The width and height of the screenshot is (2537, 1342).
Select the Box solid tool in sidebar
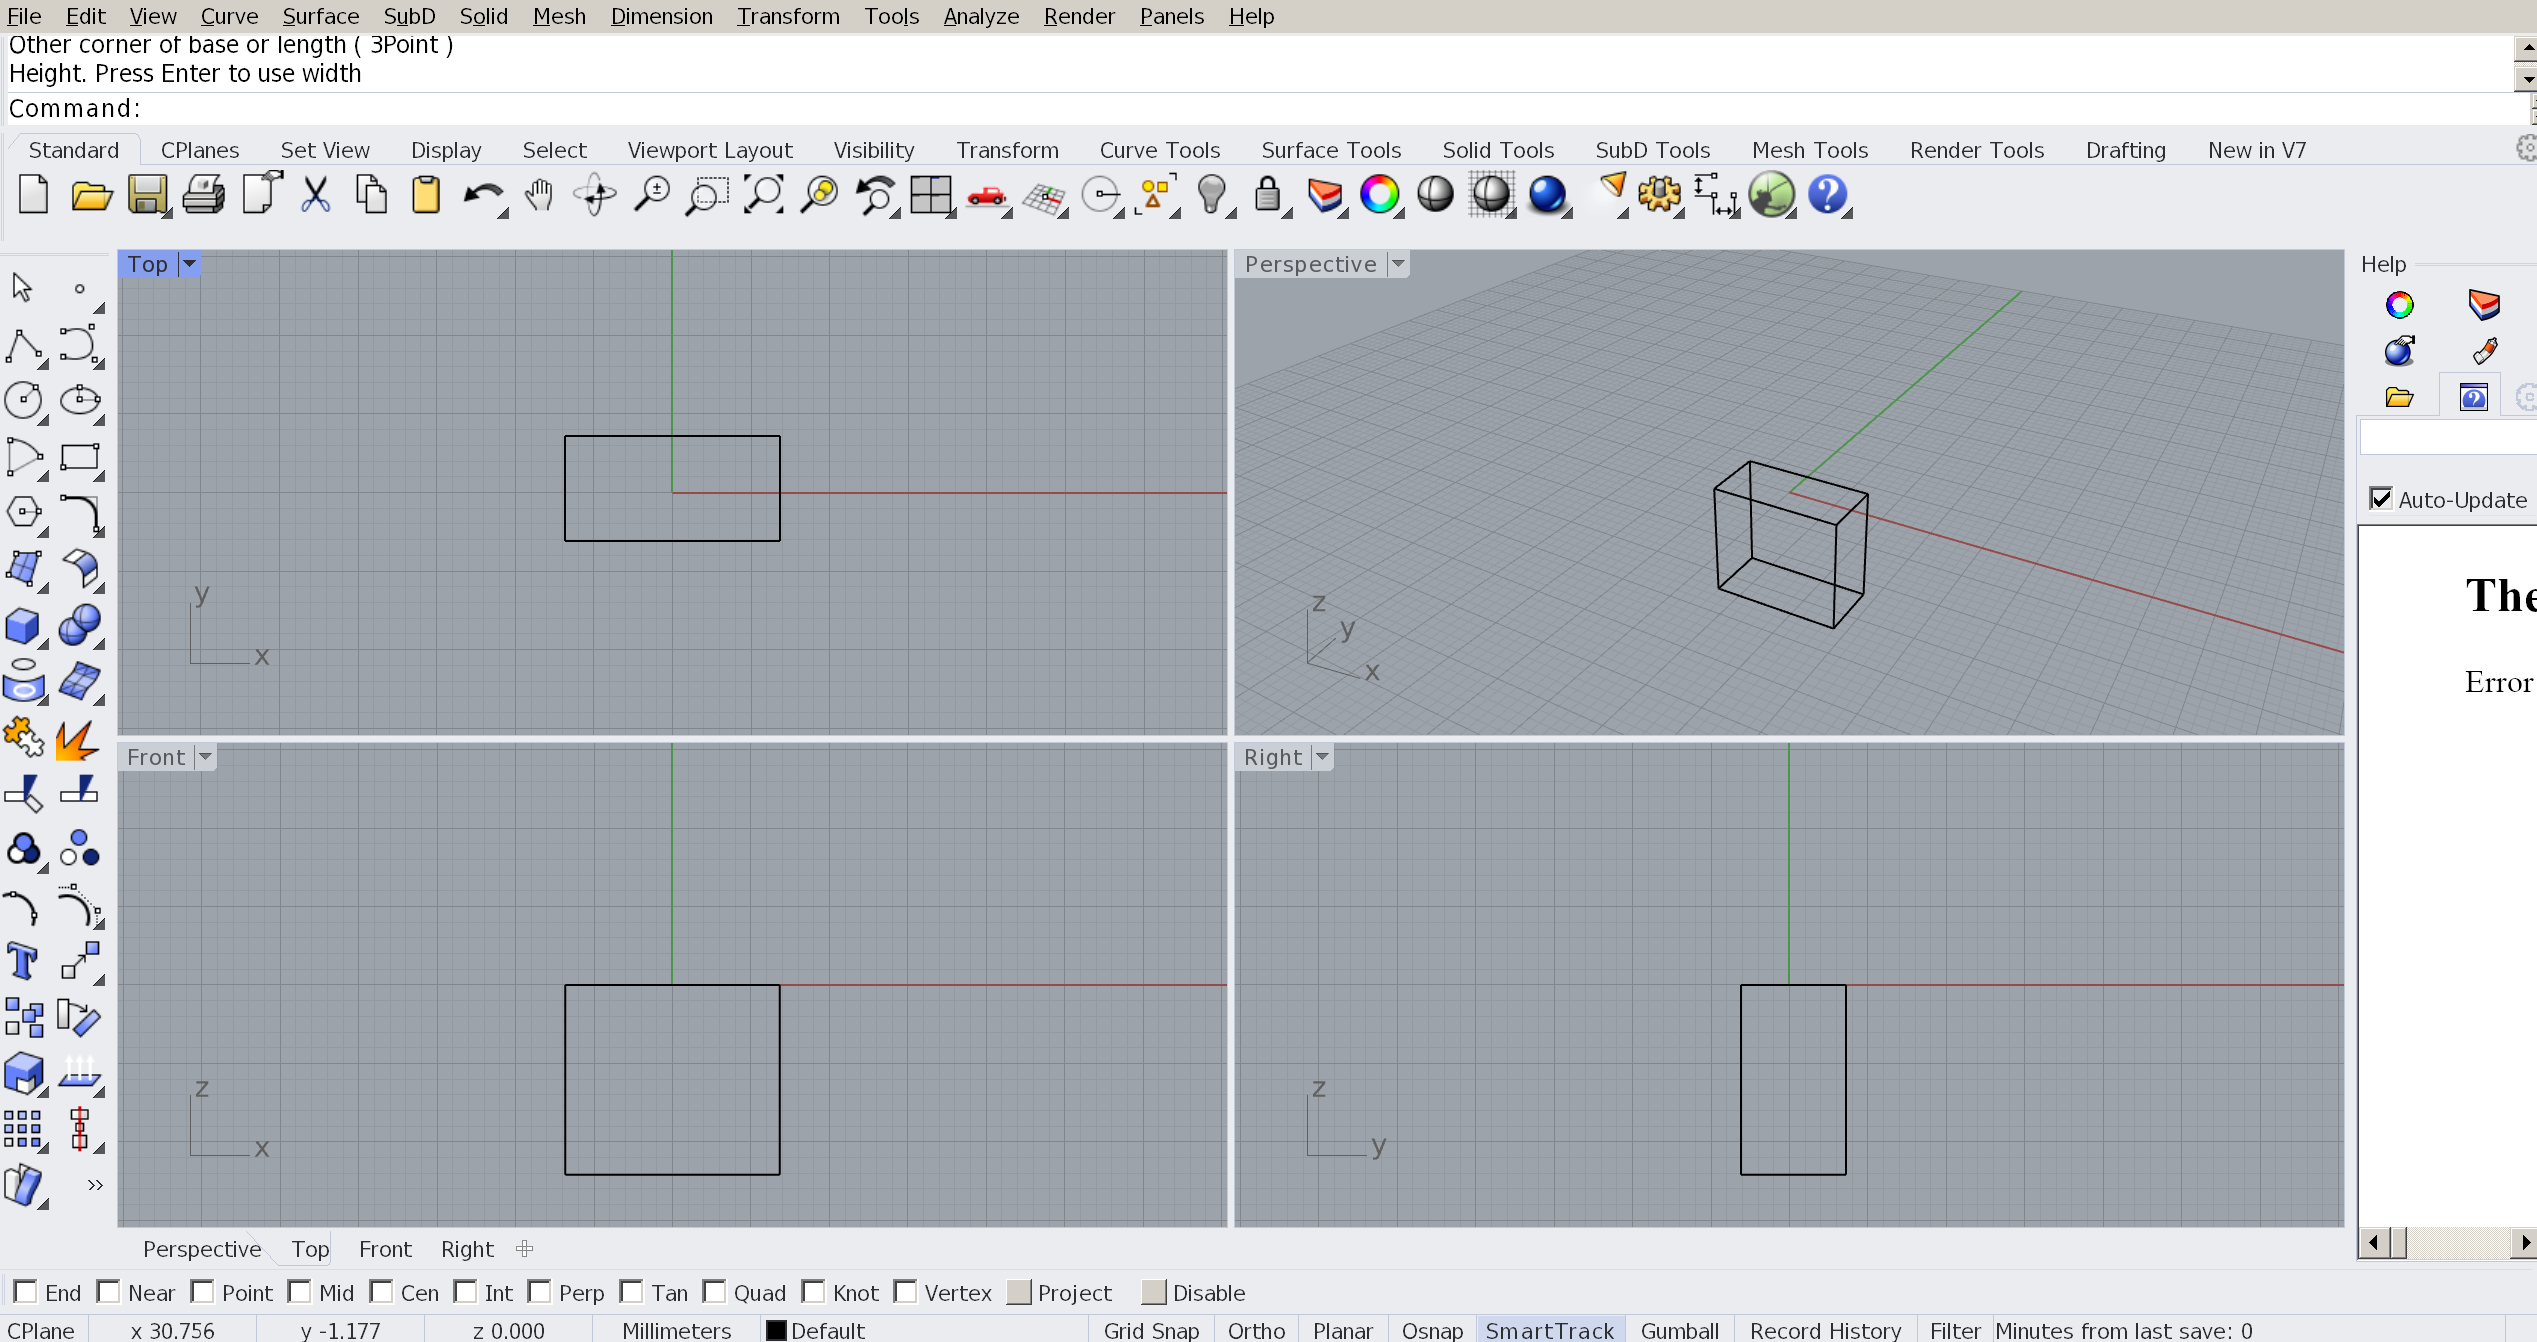tap(23, 627)
